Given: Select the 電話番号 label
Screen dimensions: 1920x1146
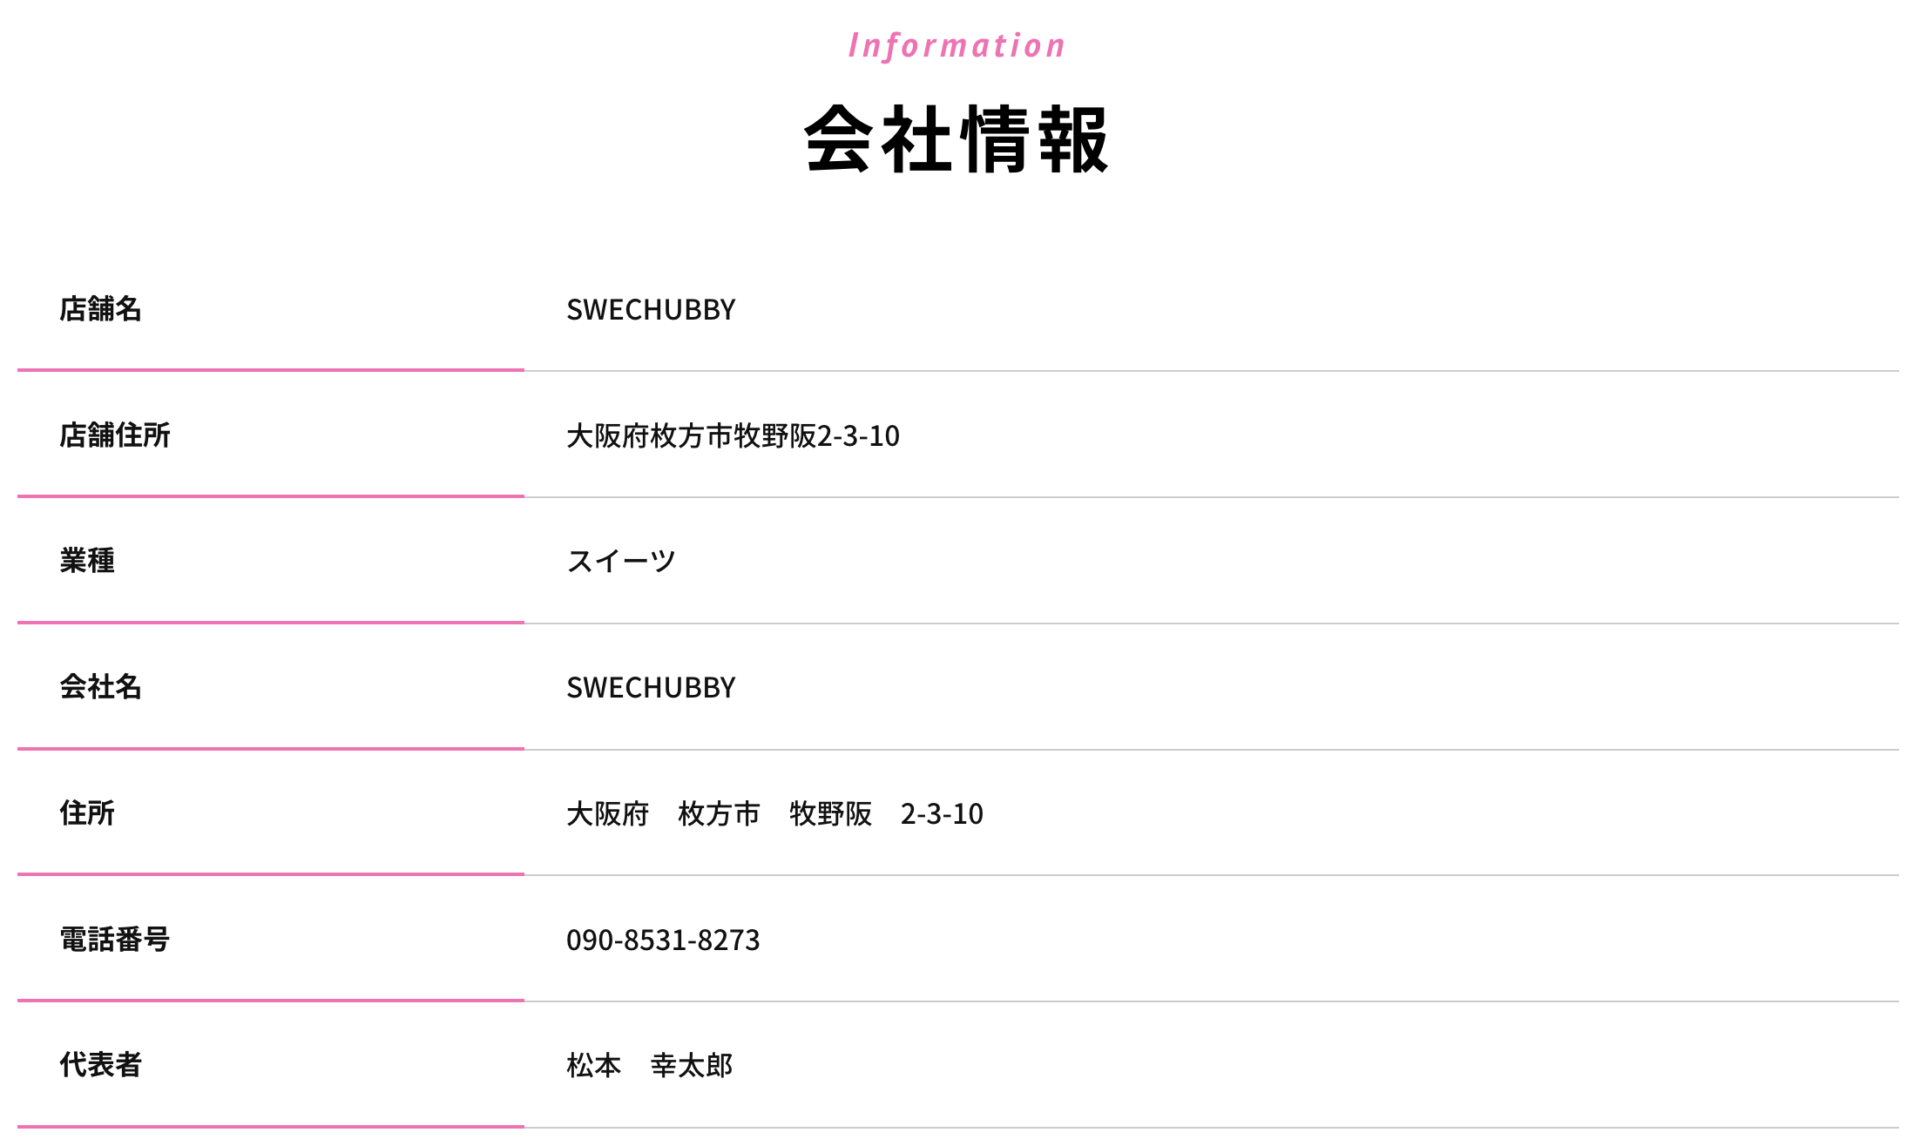Looking at the screenshot, I should pos(115,939).
